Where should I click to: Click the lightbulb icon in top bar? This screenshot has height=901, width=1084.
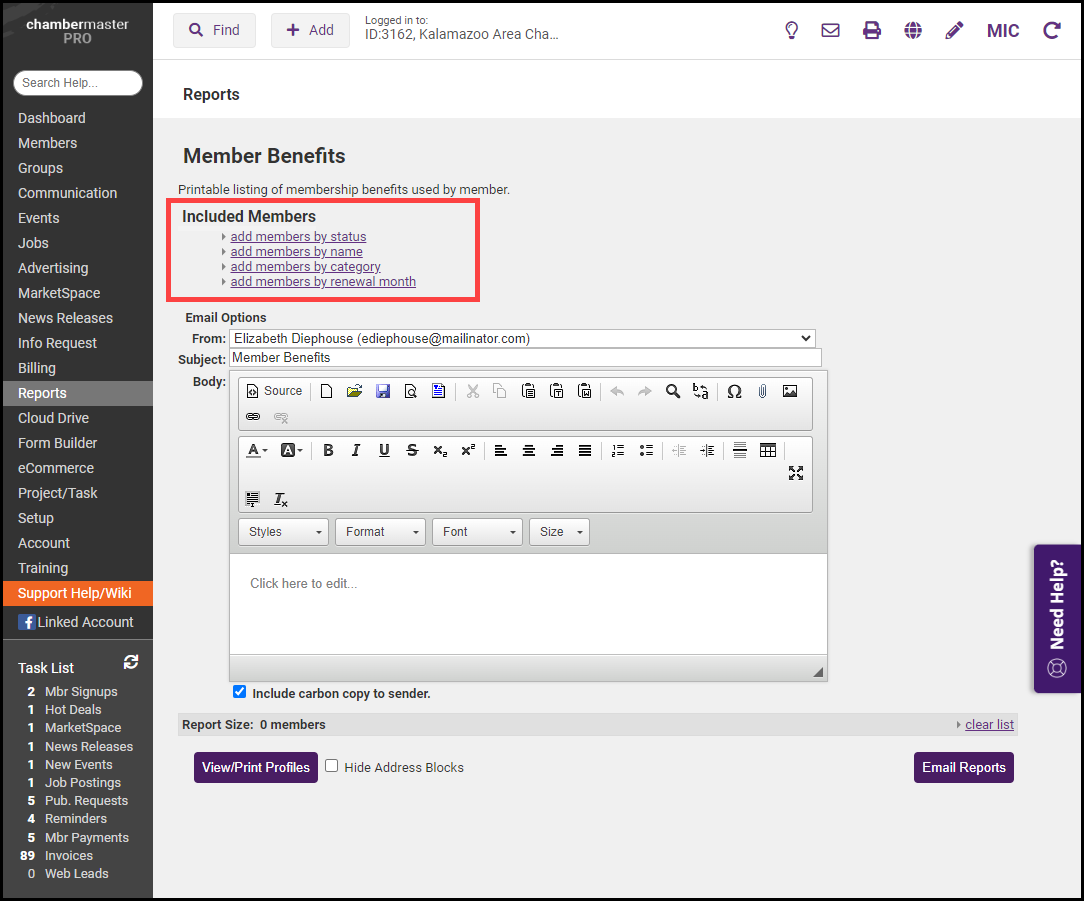click(791, 30)
